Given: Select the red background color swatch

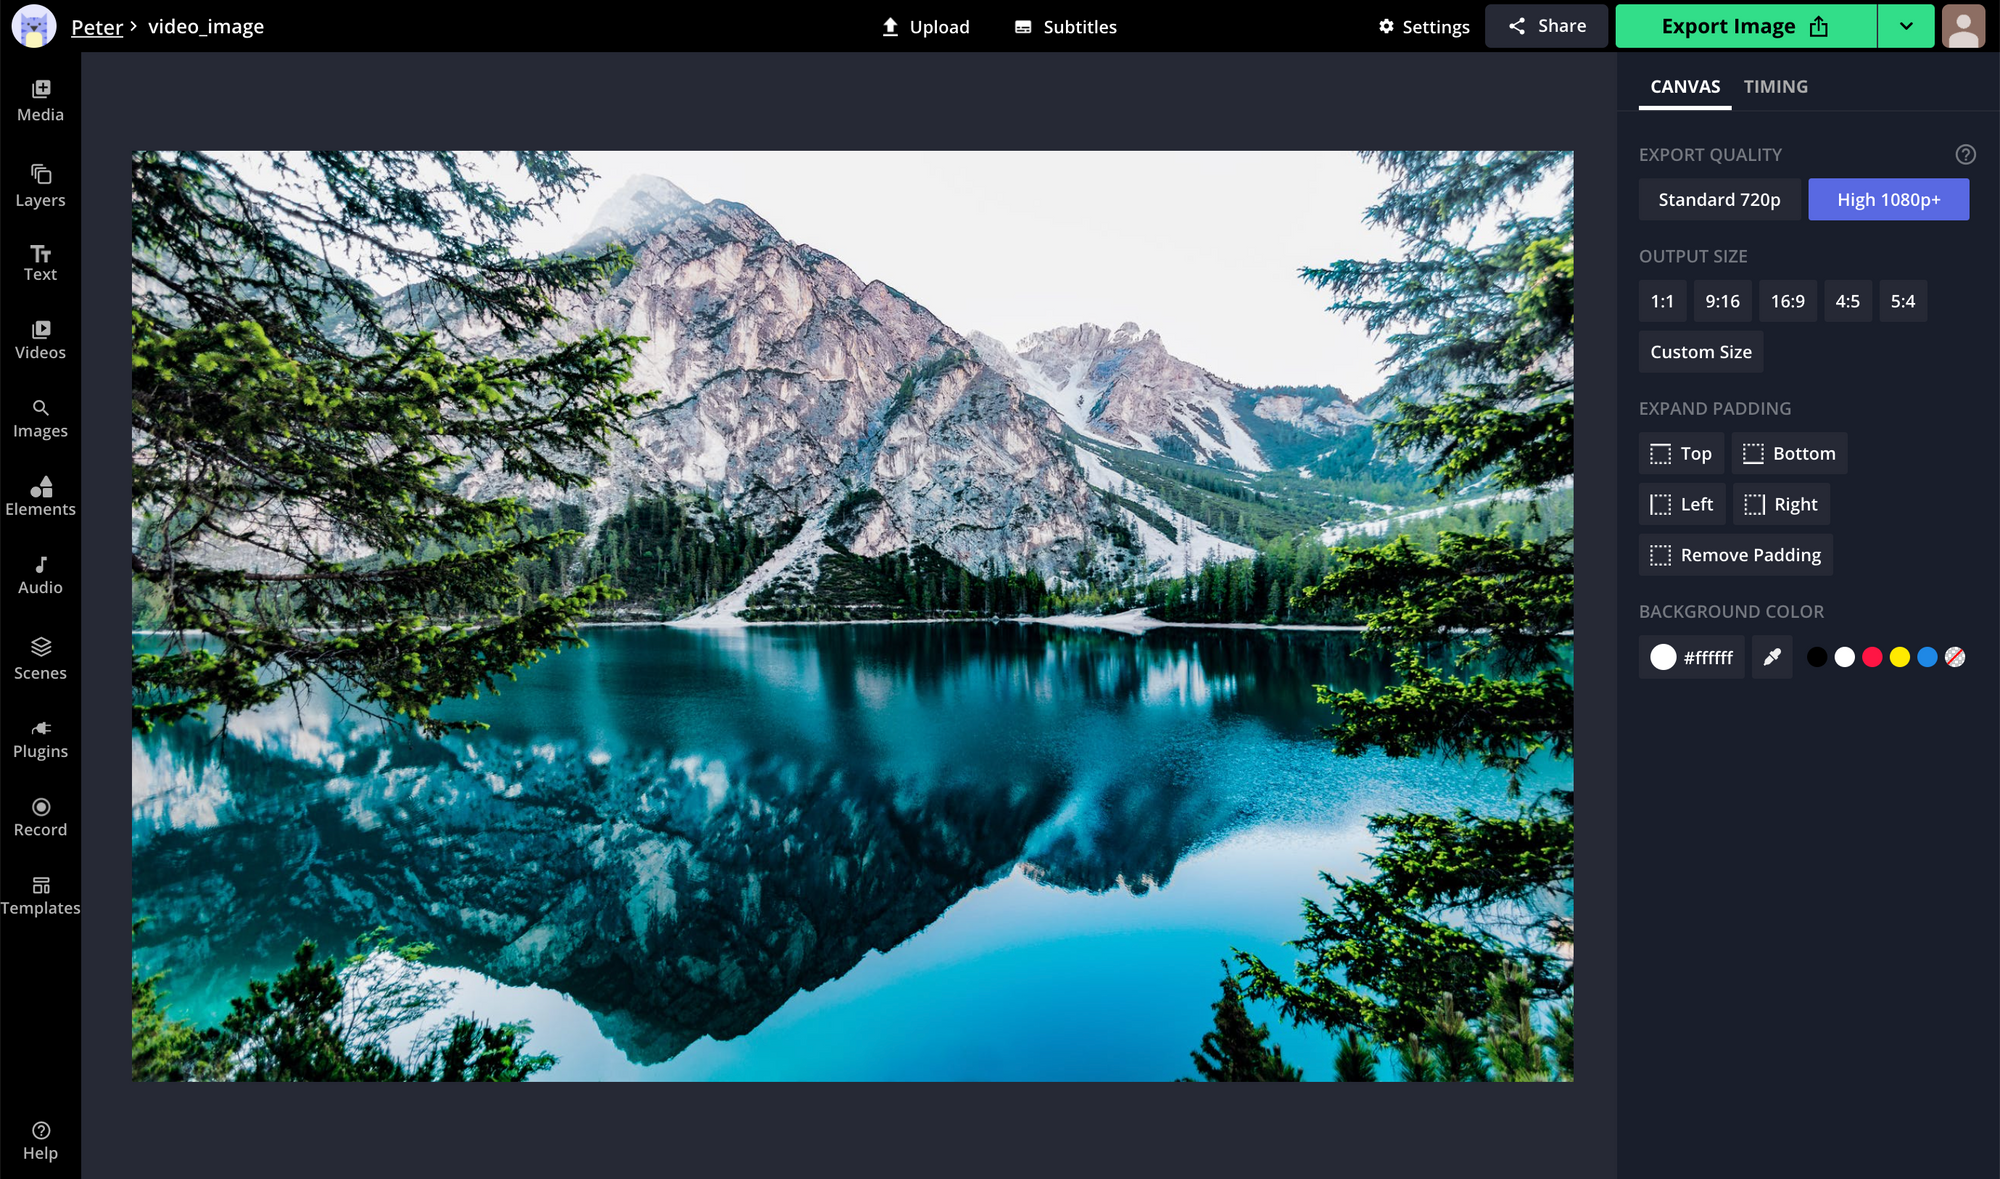Looking at the screenshot, I should point(1872,657).
